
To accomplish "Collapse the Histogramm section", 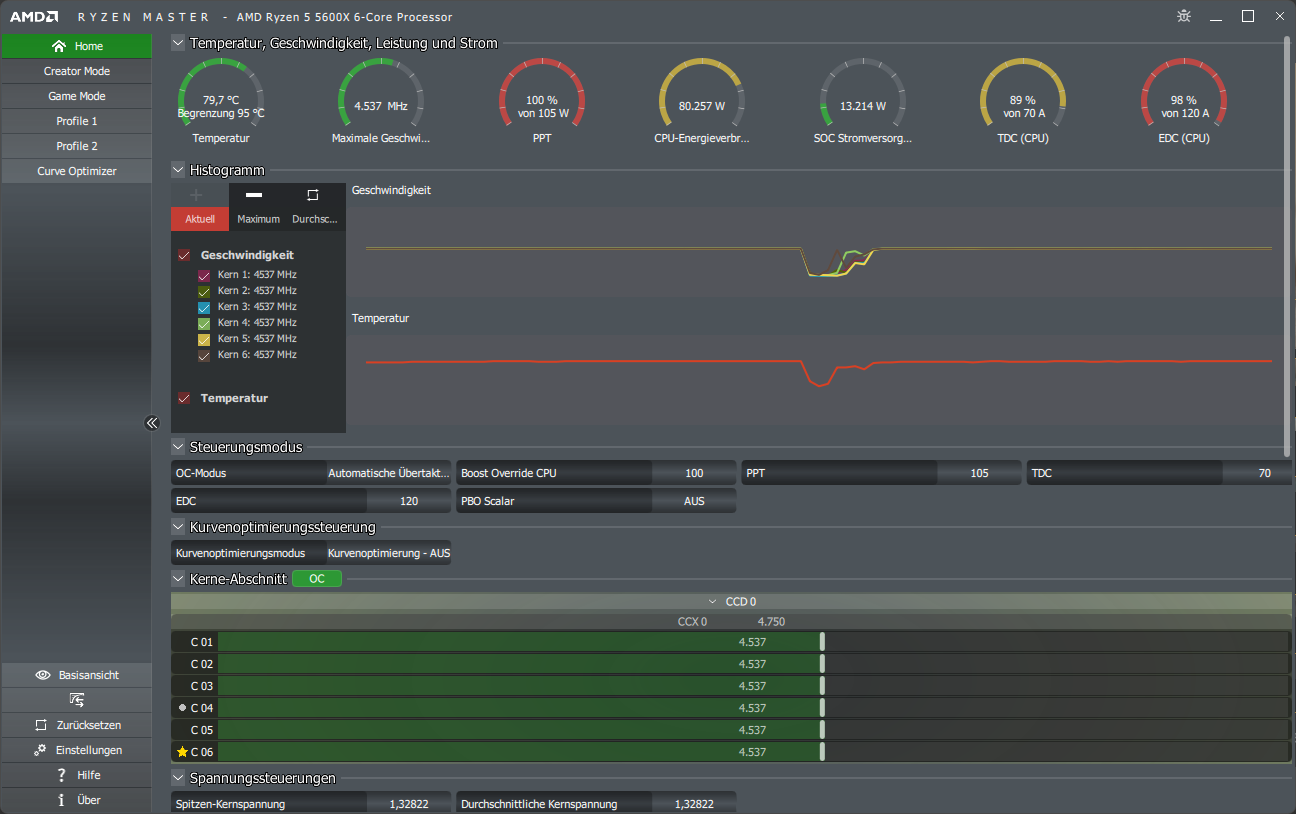I will pyautogui.click(x=178, y=170).
